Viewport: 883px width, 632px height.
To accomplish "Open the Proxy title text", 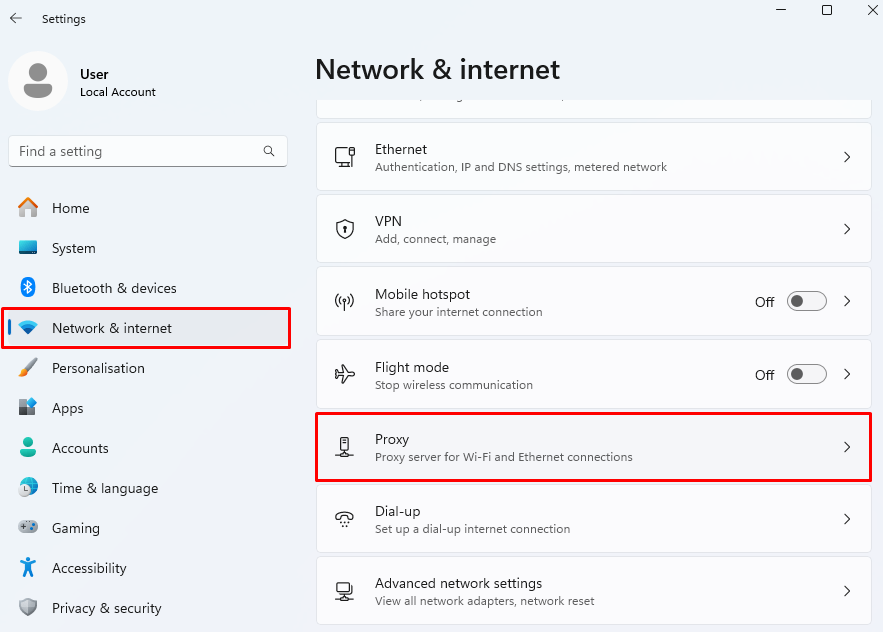I will pyautogui.click(x=392, y=439).
